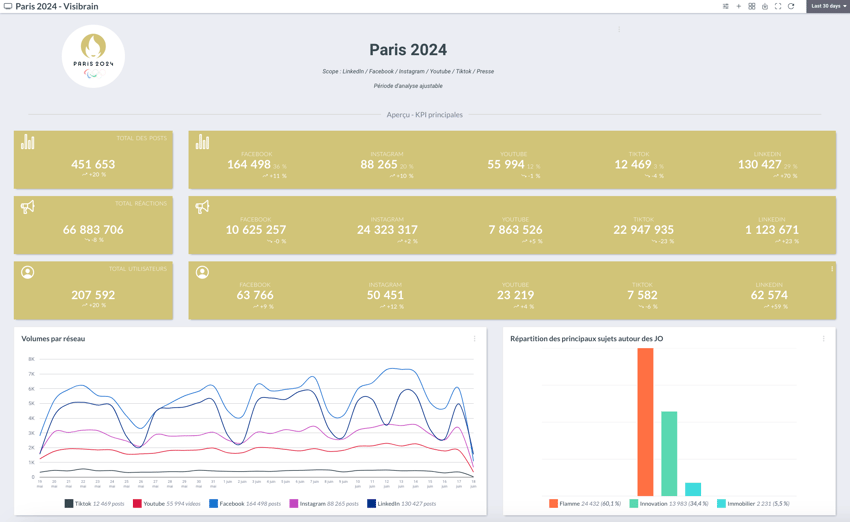
Task: Click LinkedIn reactions value 1 123 671
Action: click(x=772, y=230)
